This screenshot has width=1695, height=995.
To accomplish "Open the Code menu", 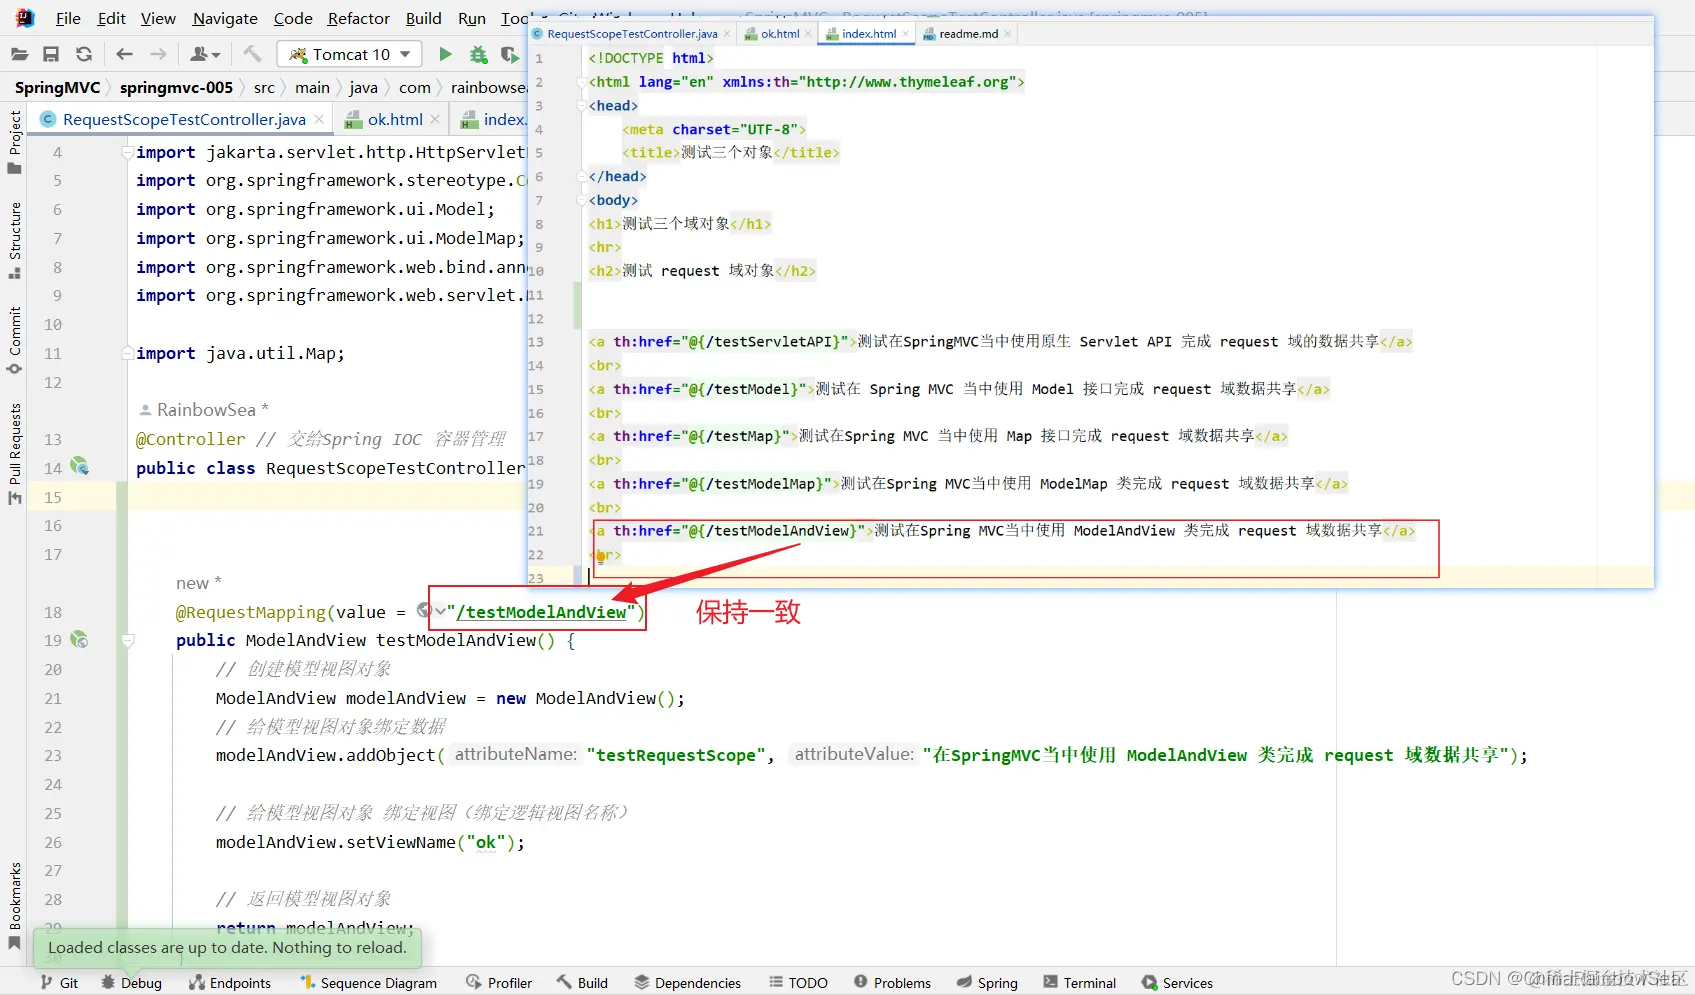I will click(293, 18).
